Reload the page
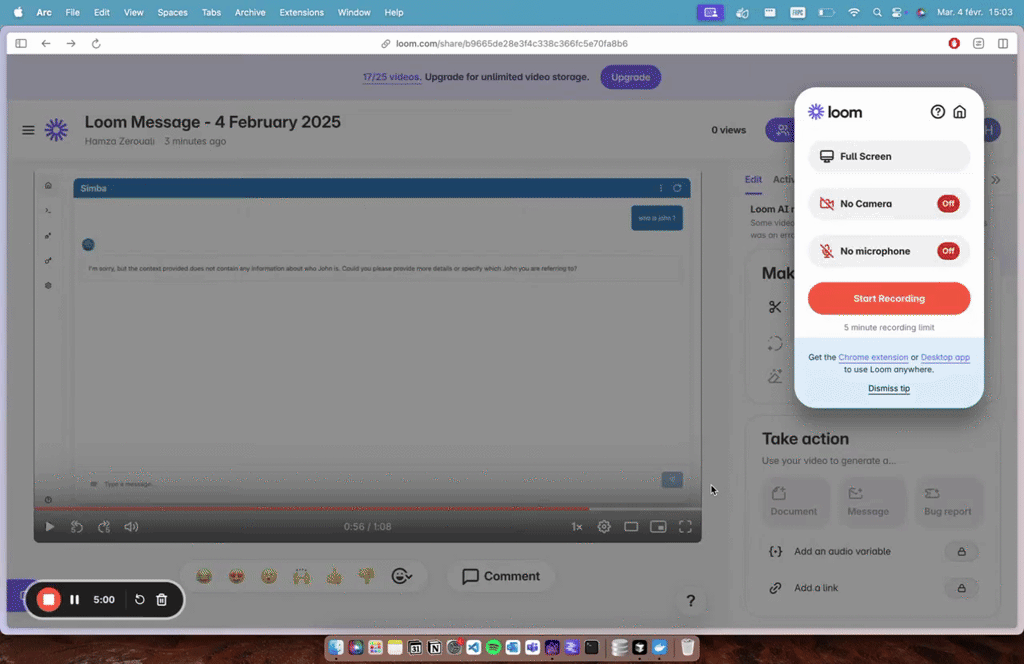 pyautogui.click(x=96, y=43)
